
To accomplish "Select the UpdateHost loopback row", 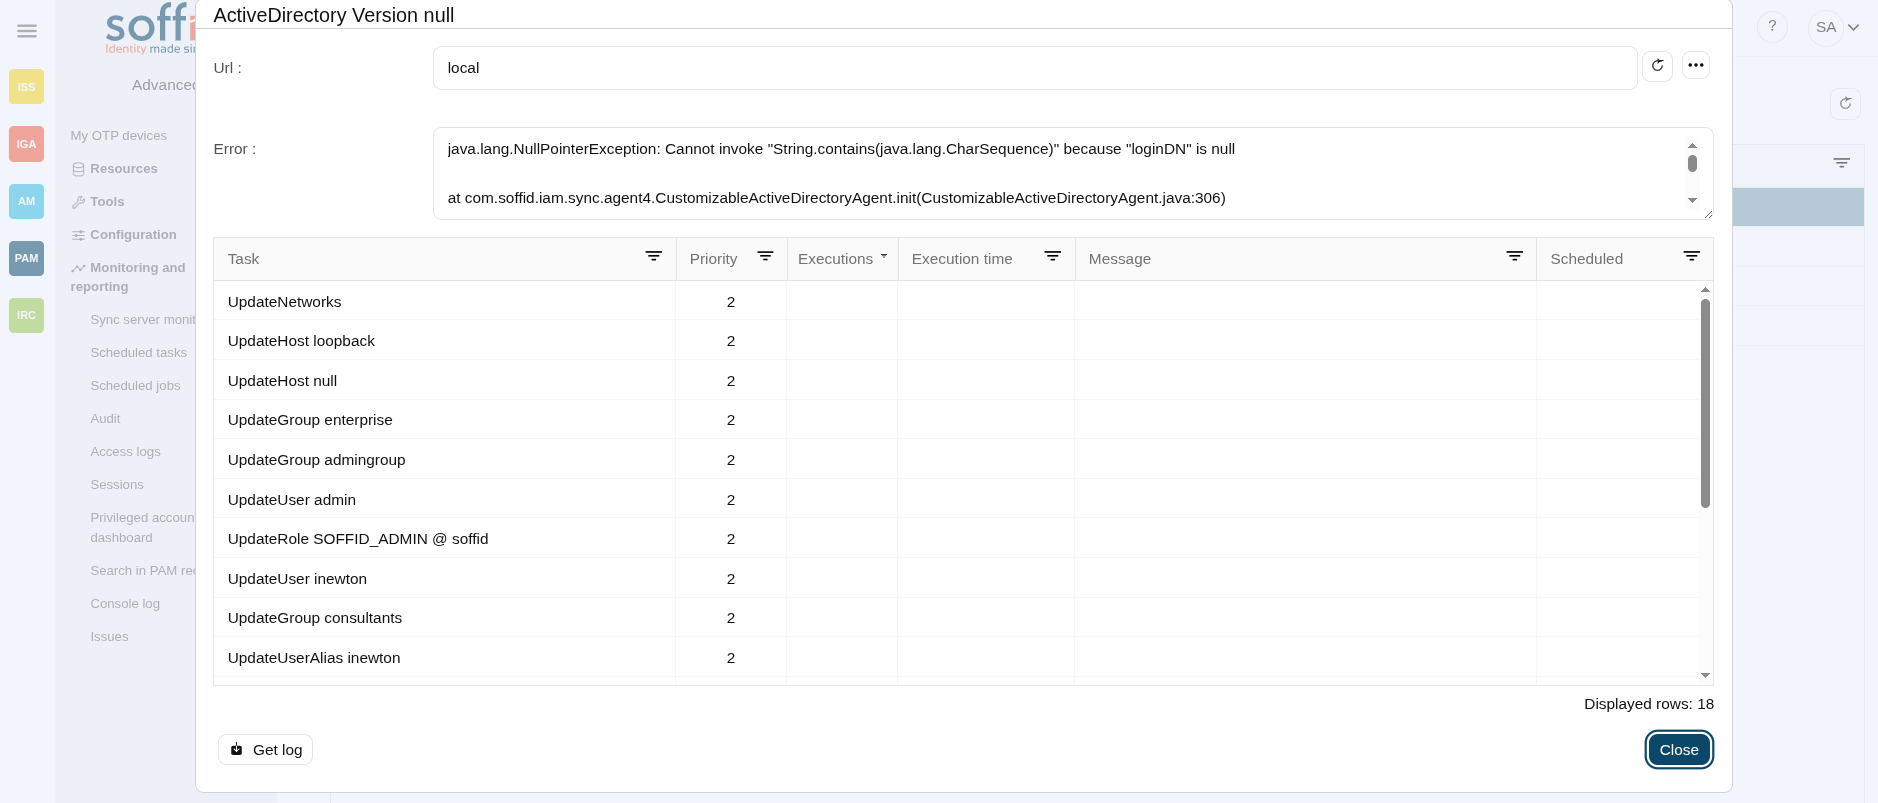I will 956,341.
